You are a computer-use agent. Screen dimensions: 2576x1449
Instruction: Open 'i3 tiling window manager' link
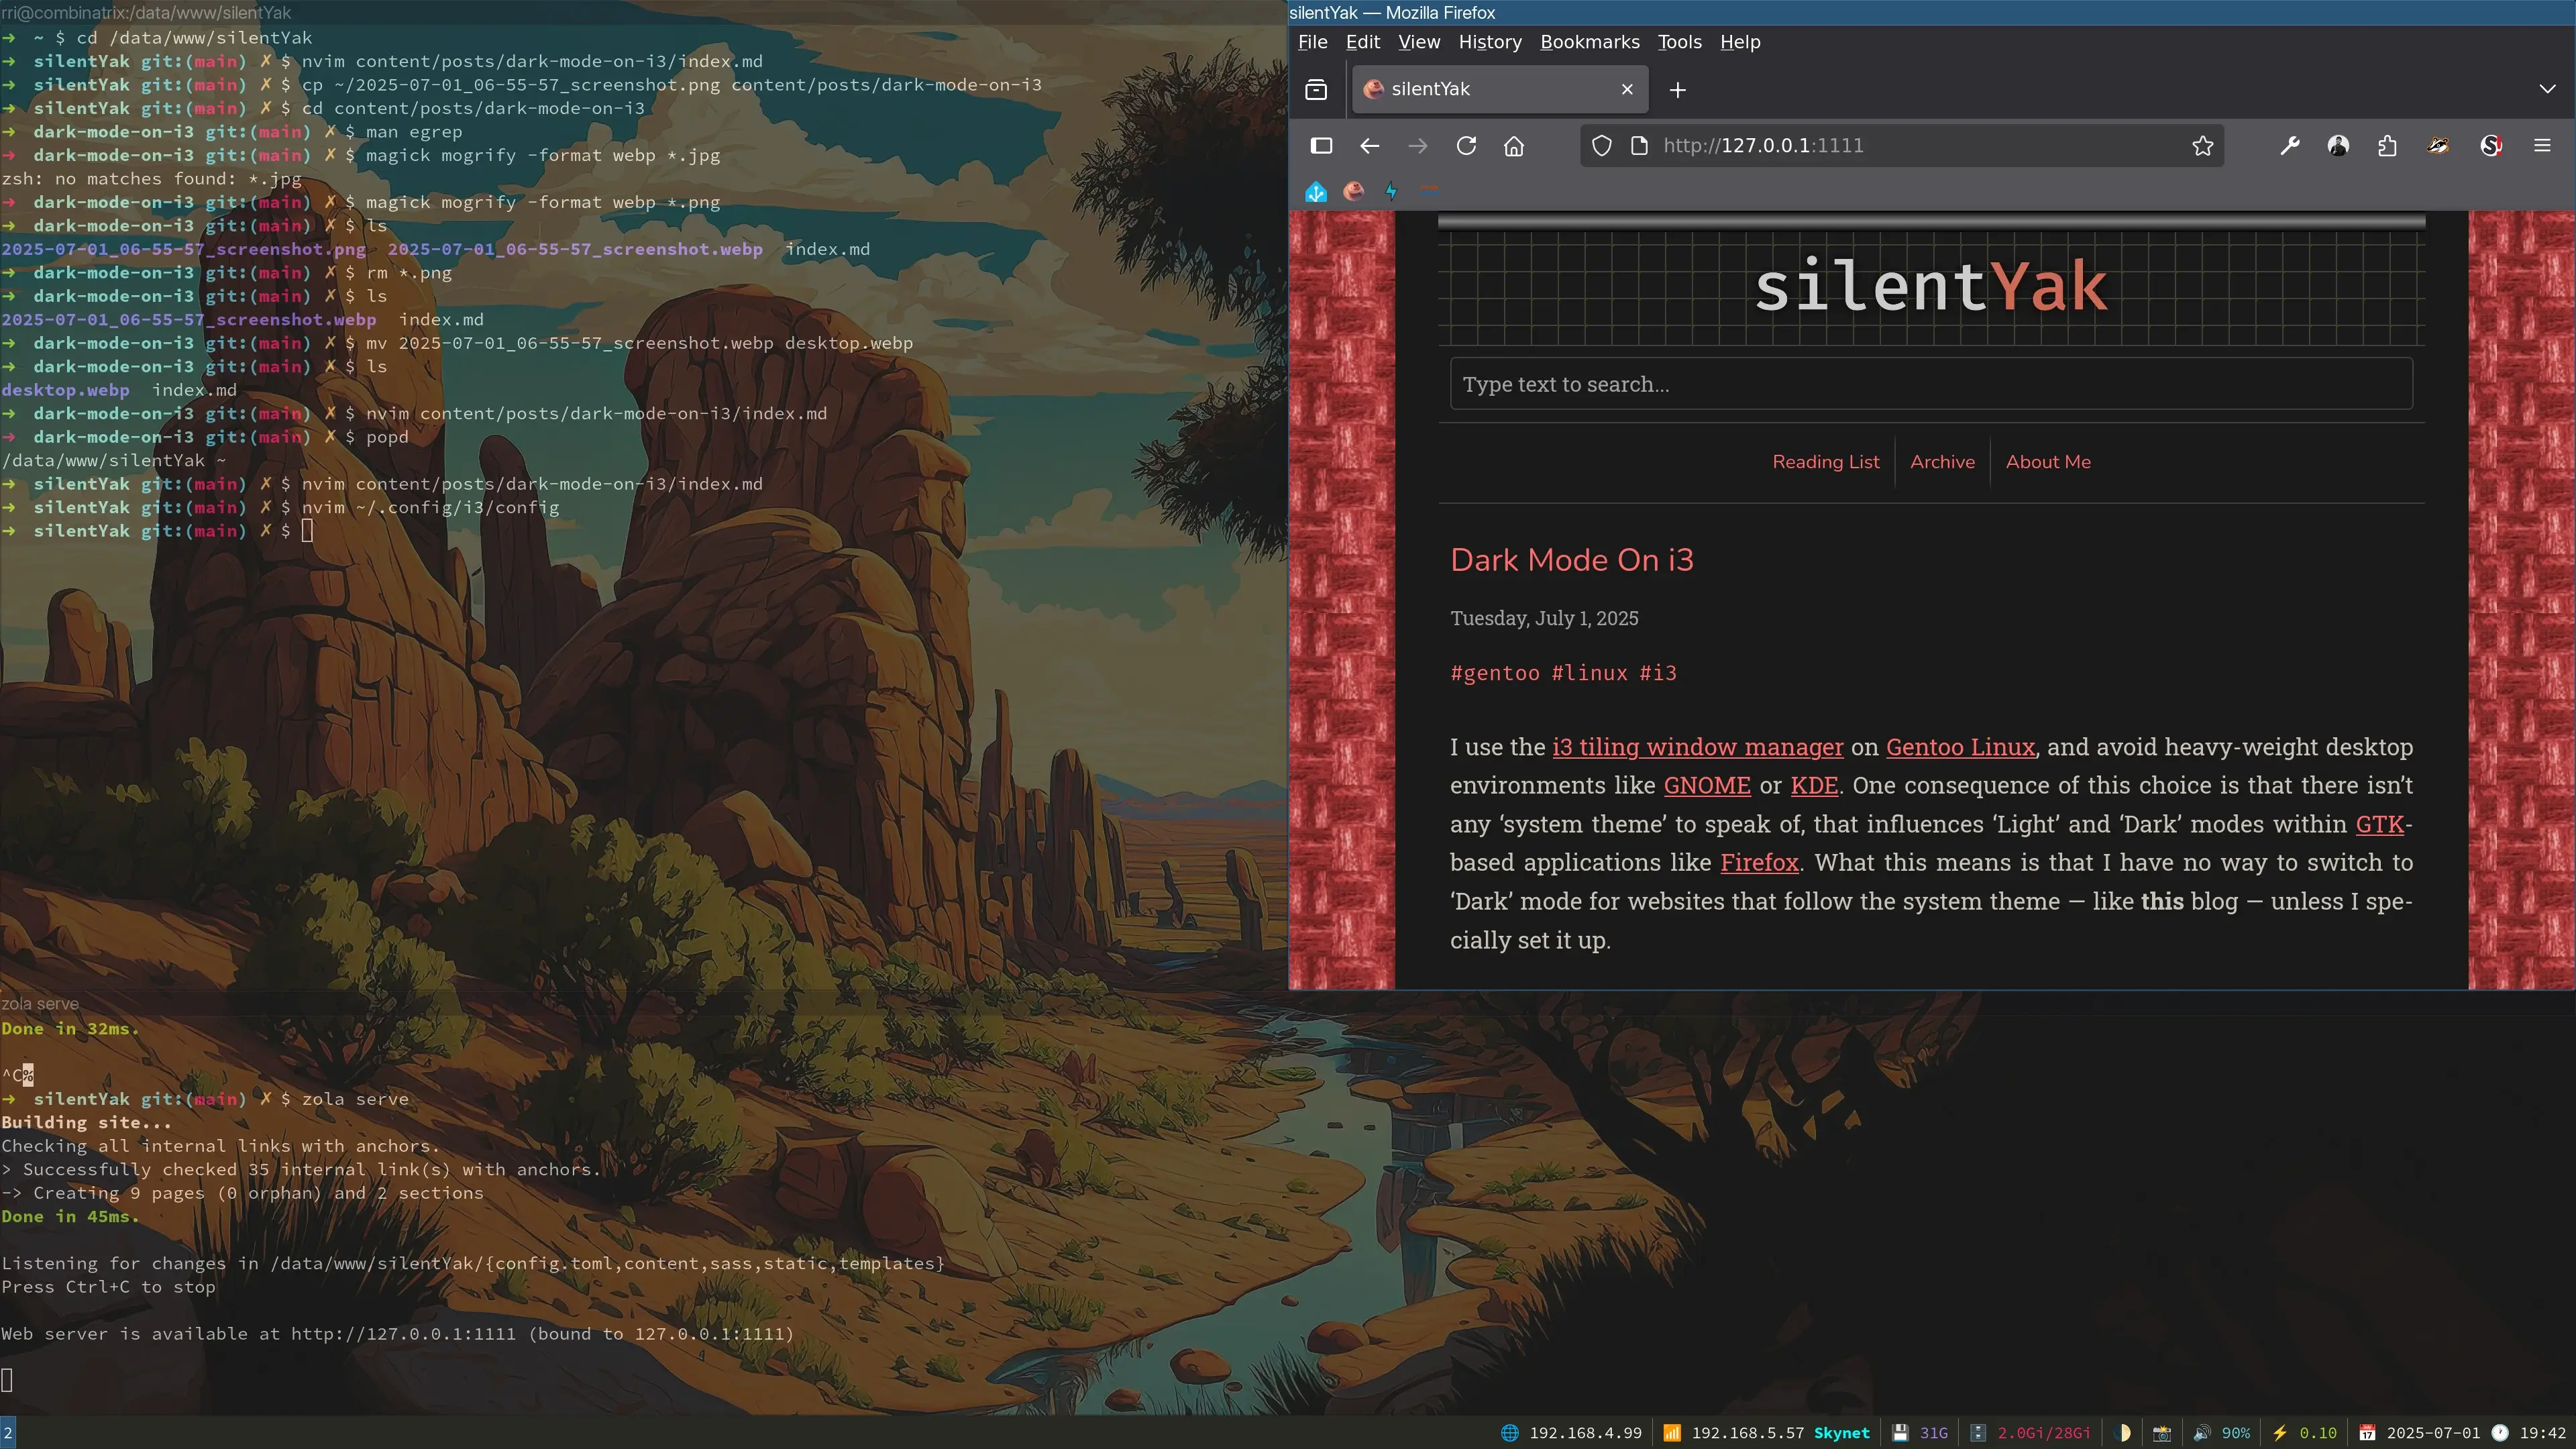[1697, 747]
